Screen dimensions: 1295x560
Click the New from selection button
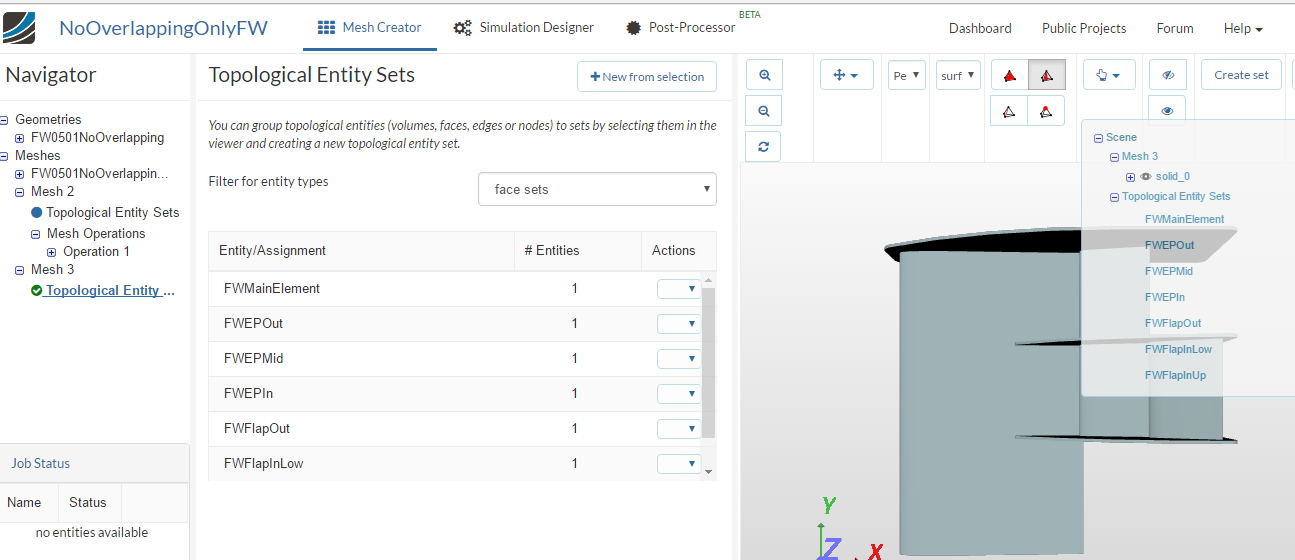[647, 77]
